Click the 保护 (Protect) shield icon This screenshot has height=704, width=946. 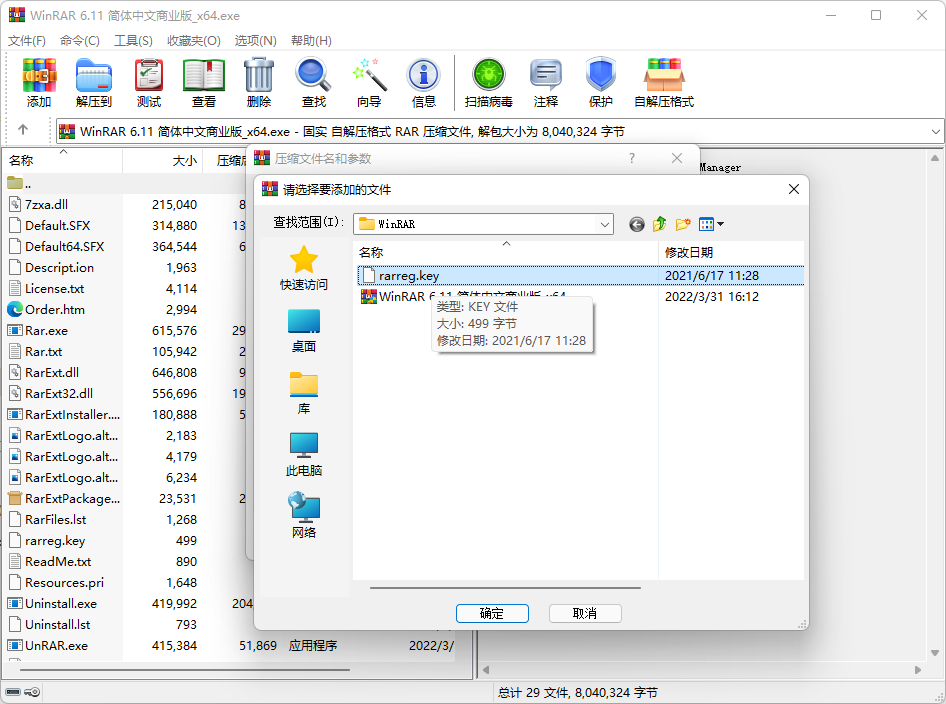coord(600,82)
